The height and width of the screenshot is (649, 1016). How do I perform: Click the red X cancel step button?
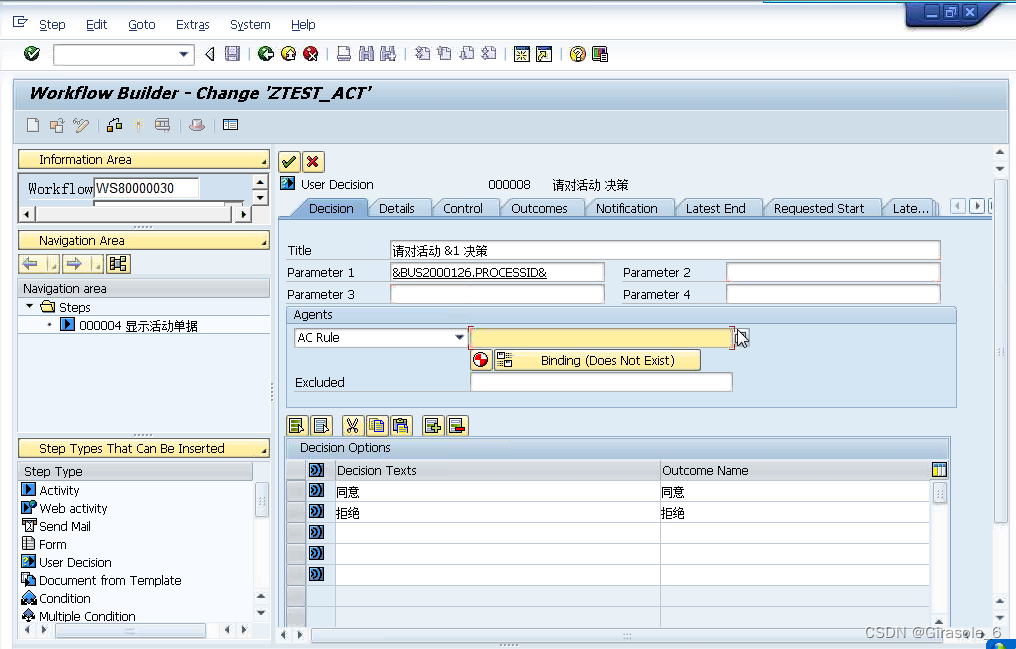pyautogui.click(x=313, y=161)
